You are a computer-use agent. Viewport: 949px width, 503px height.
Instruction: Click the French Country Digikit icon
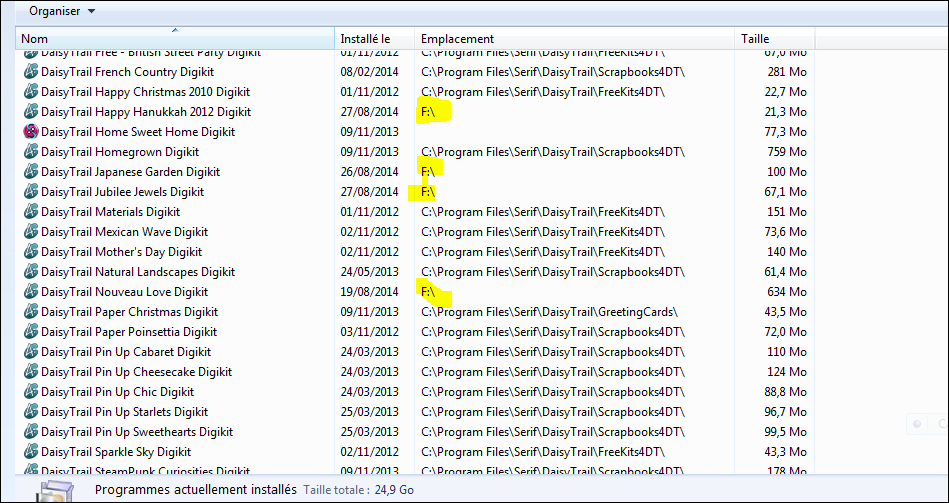31,72
